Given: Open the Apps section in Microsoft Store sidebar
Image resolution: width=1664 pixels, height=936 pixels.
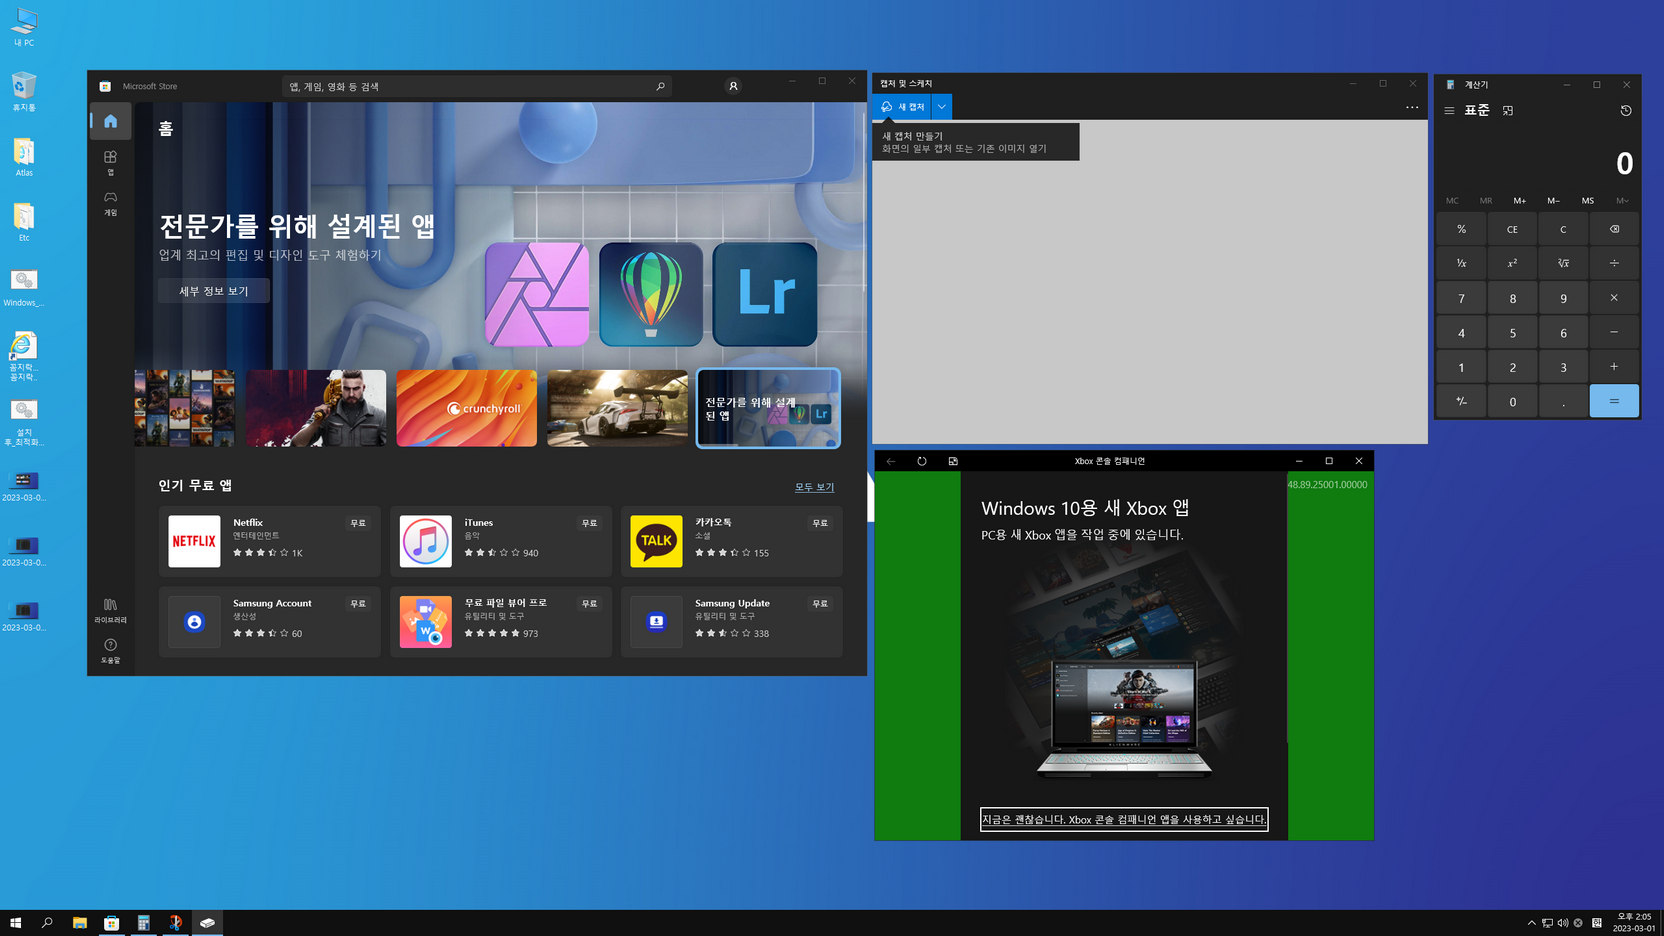Looking at the screenshot, I should pyautogui.click(x=110, y=162).
